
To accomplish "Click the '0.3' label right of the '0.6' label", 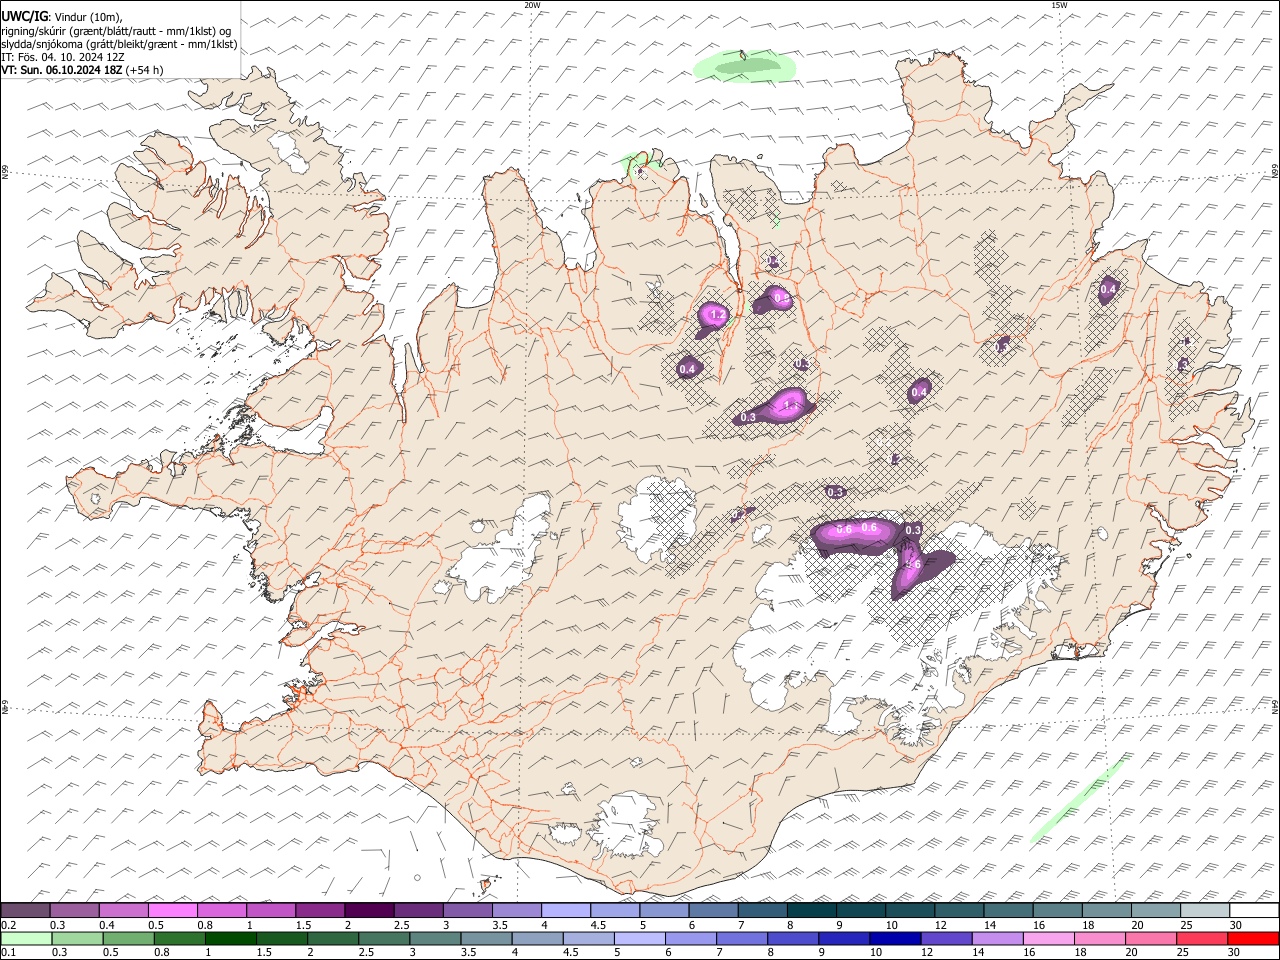I will pos(913,530).
